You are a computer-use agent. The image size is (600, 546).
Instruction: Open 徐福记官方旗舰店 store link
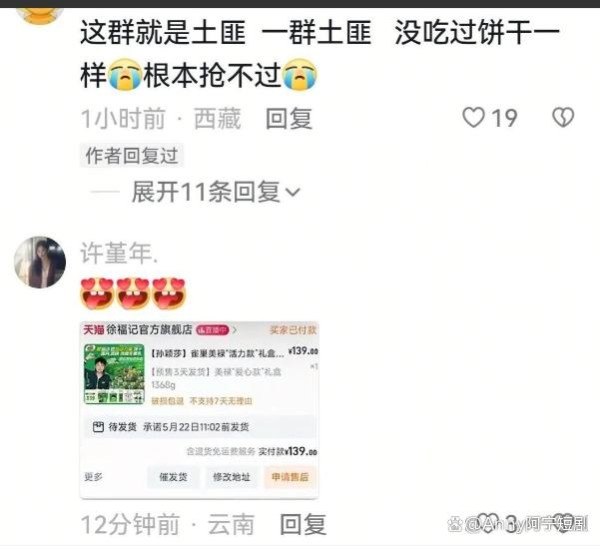(x=149, y=329)
